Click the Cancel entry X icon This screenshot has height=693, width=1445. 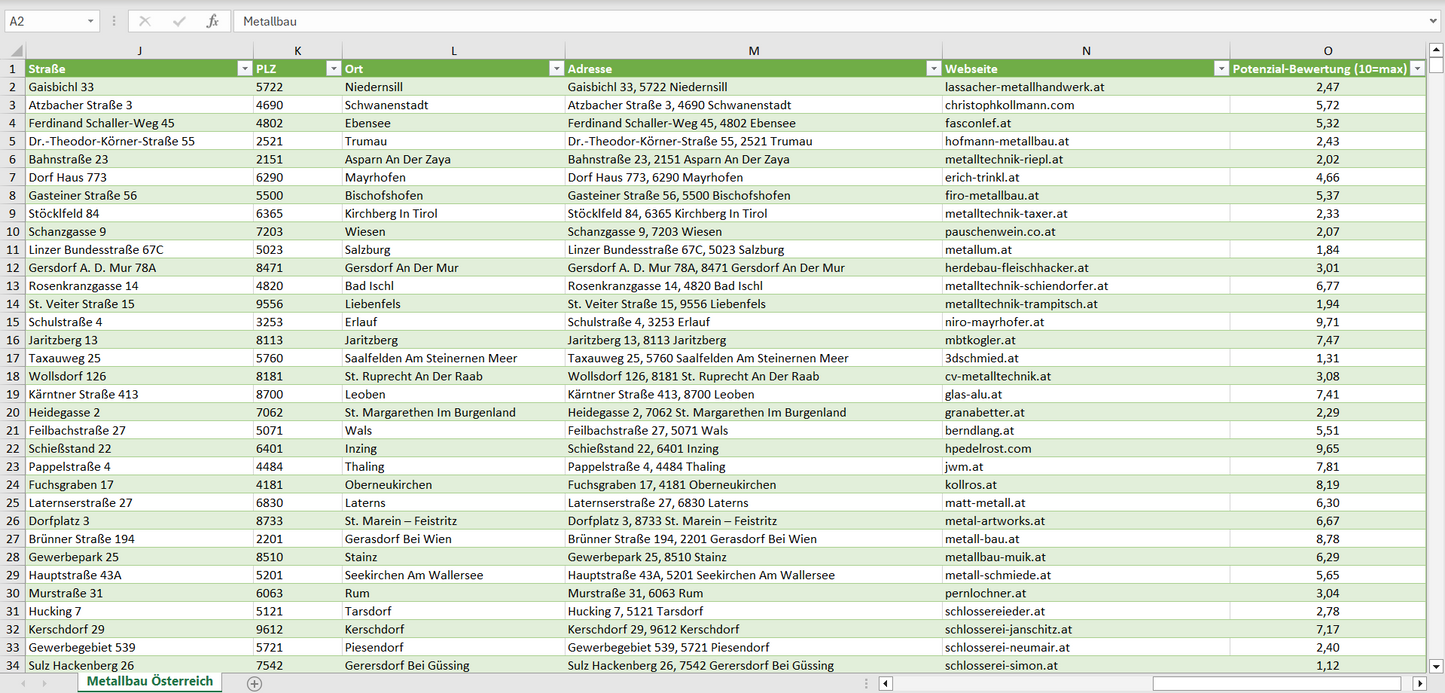click(x=145, y=21)
